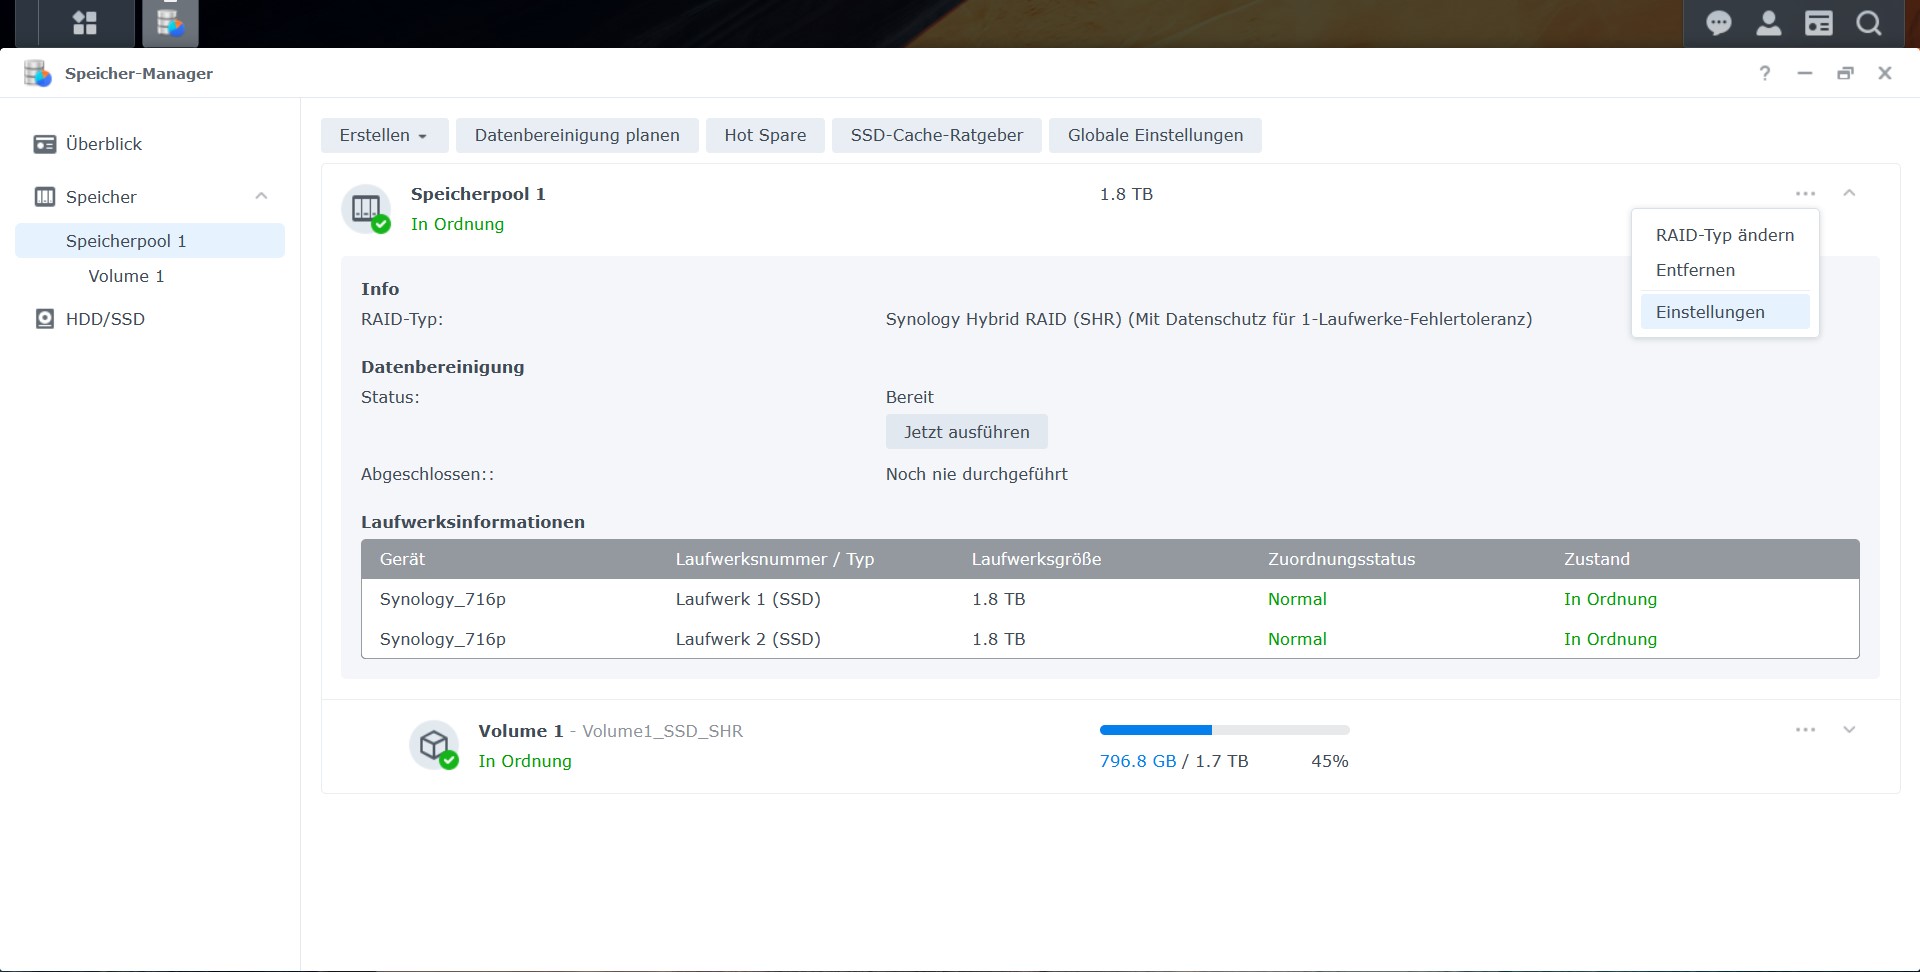Select the 'Laufwerk 1 (SSD)' table cell
1920x973 pixels.
tap(748, 599)
